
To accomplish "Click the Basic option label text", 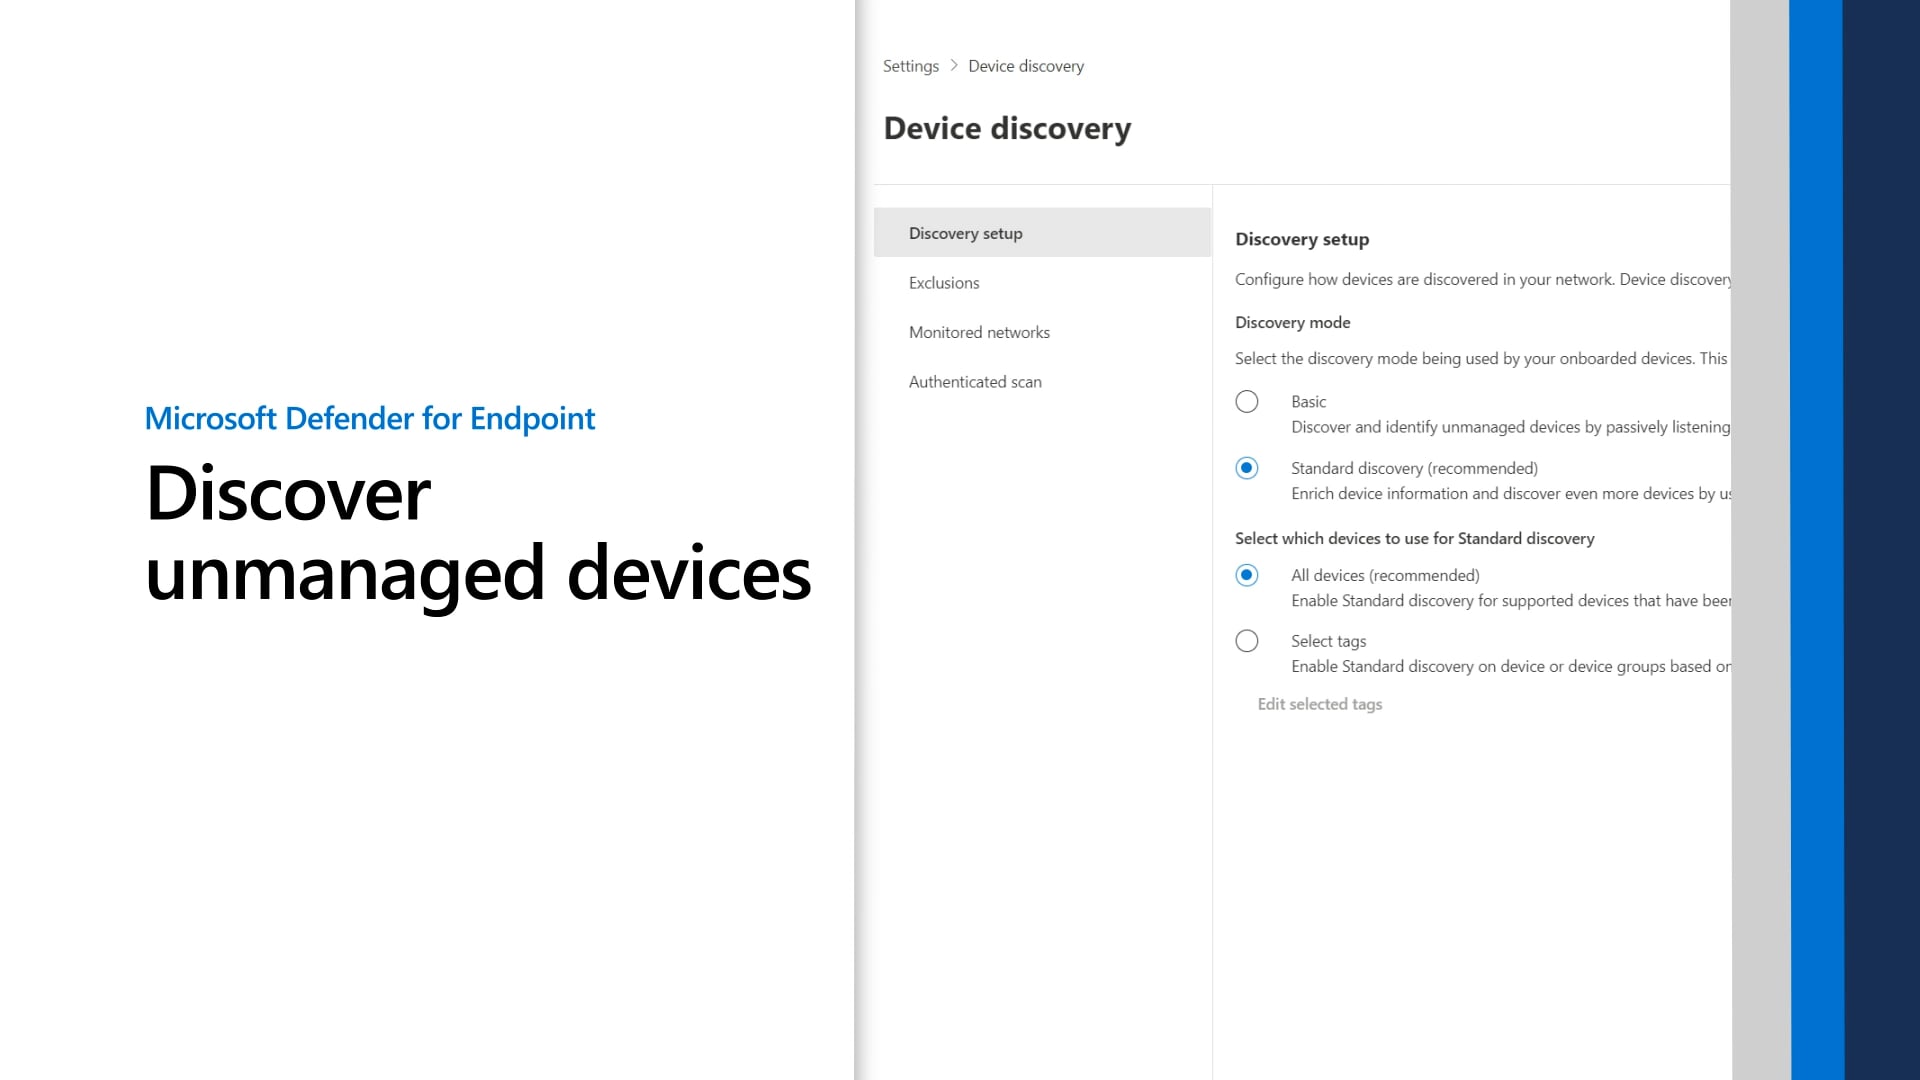I will pos(1308,401).
